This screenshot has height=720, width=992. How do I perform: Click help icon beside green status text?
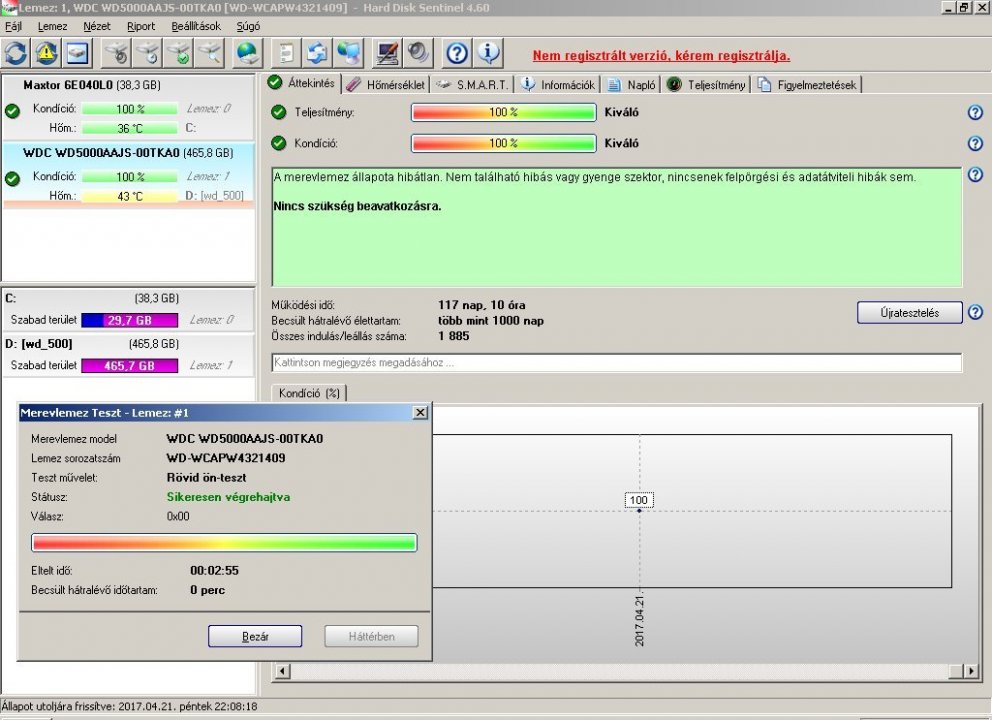[976, 175]
